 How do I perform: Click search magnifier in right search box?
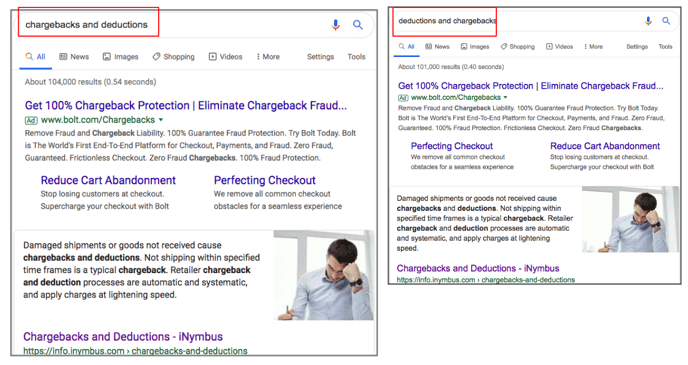(x=666, y=21)
